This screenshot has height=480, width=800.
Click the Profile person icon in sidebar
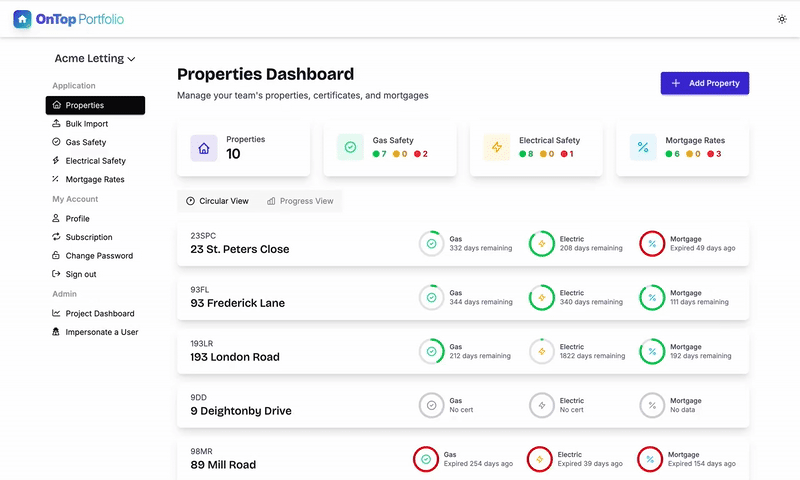pyautogui.click(x=57, y=218)
